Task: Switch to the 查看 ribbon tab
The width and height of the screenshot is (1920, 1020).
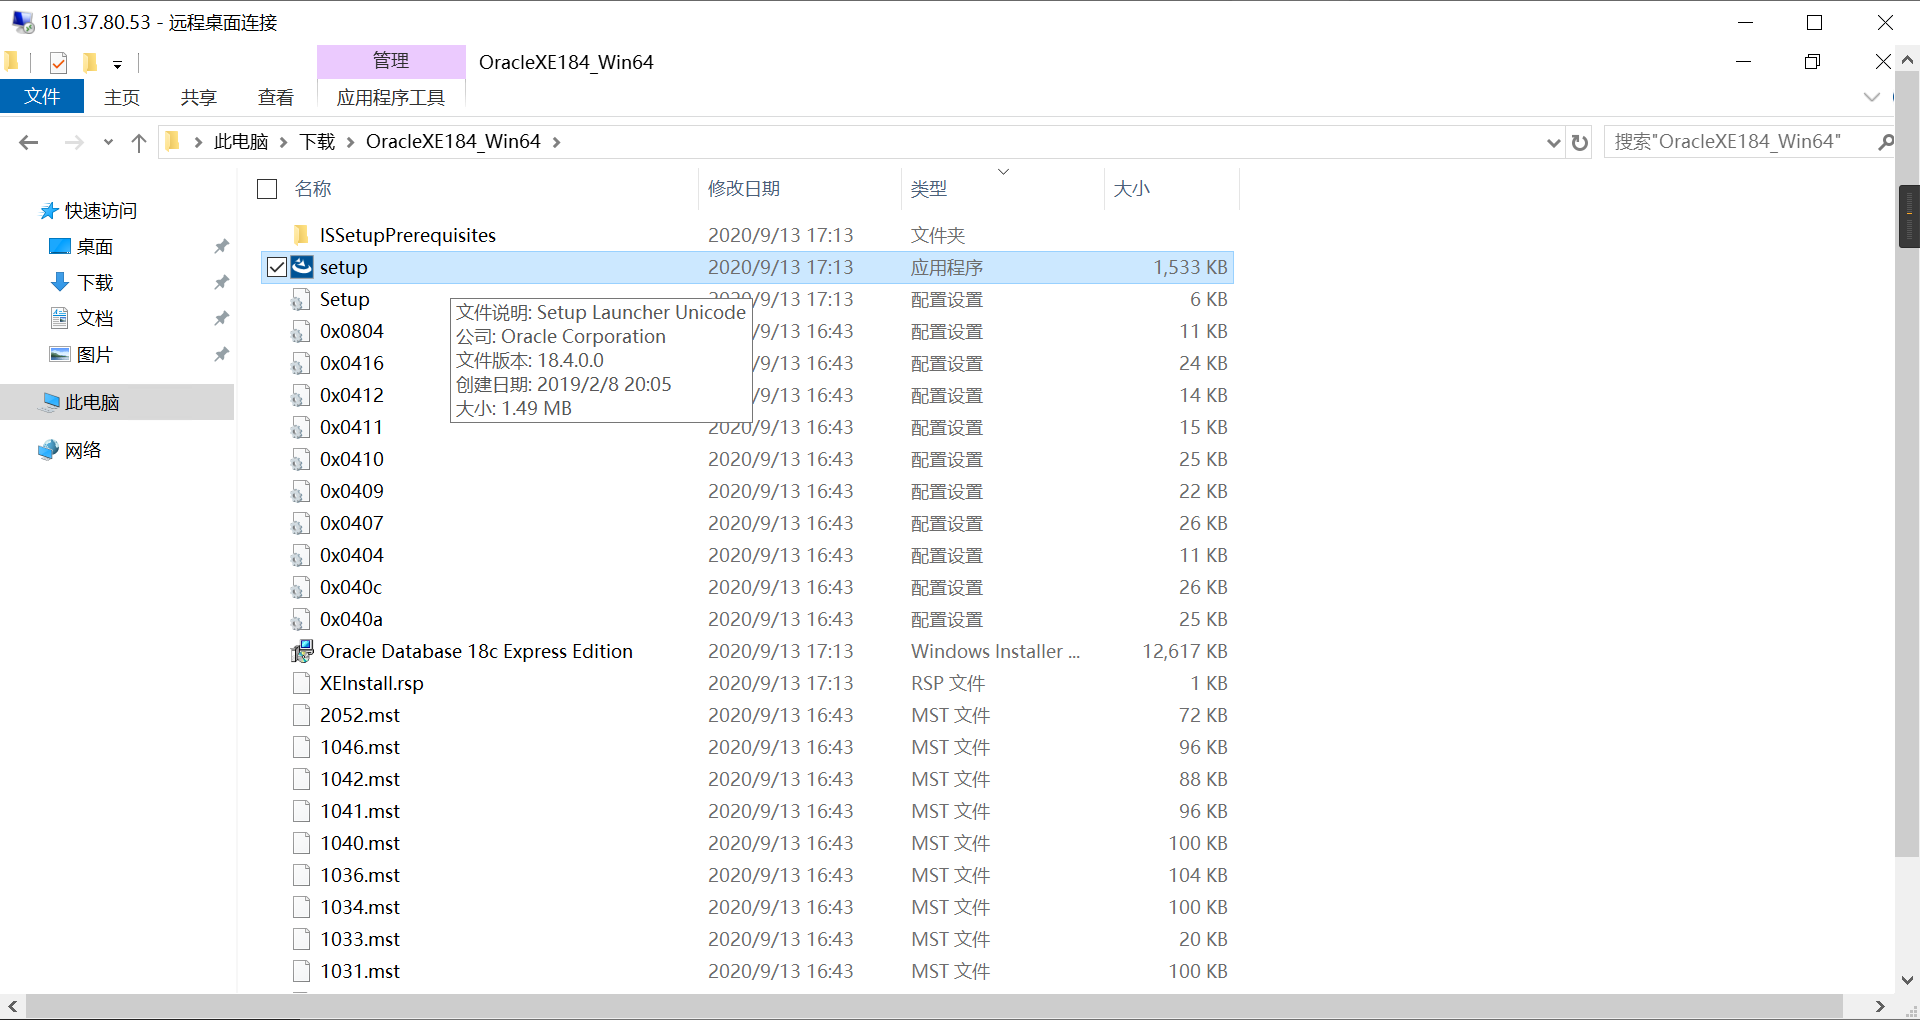Action: 276,97
